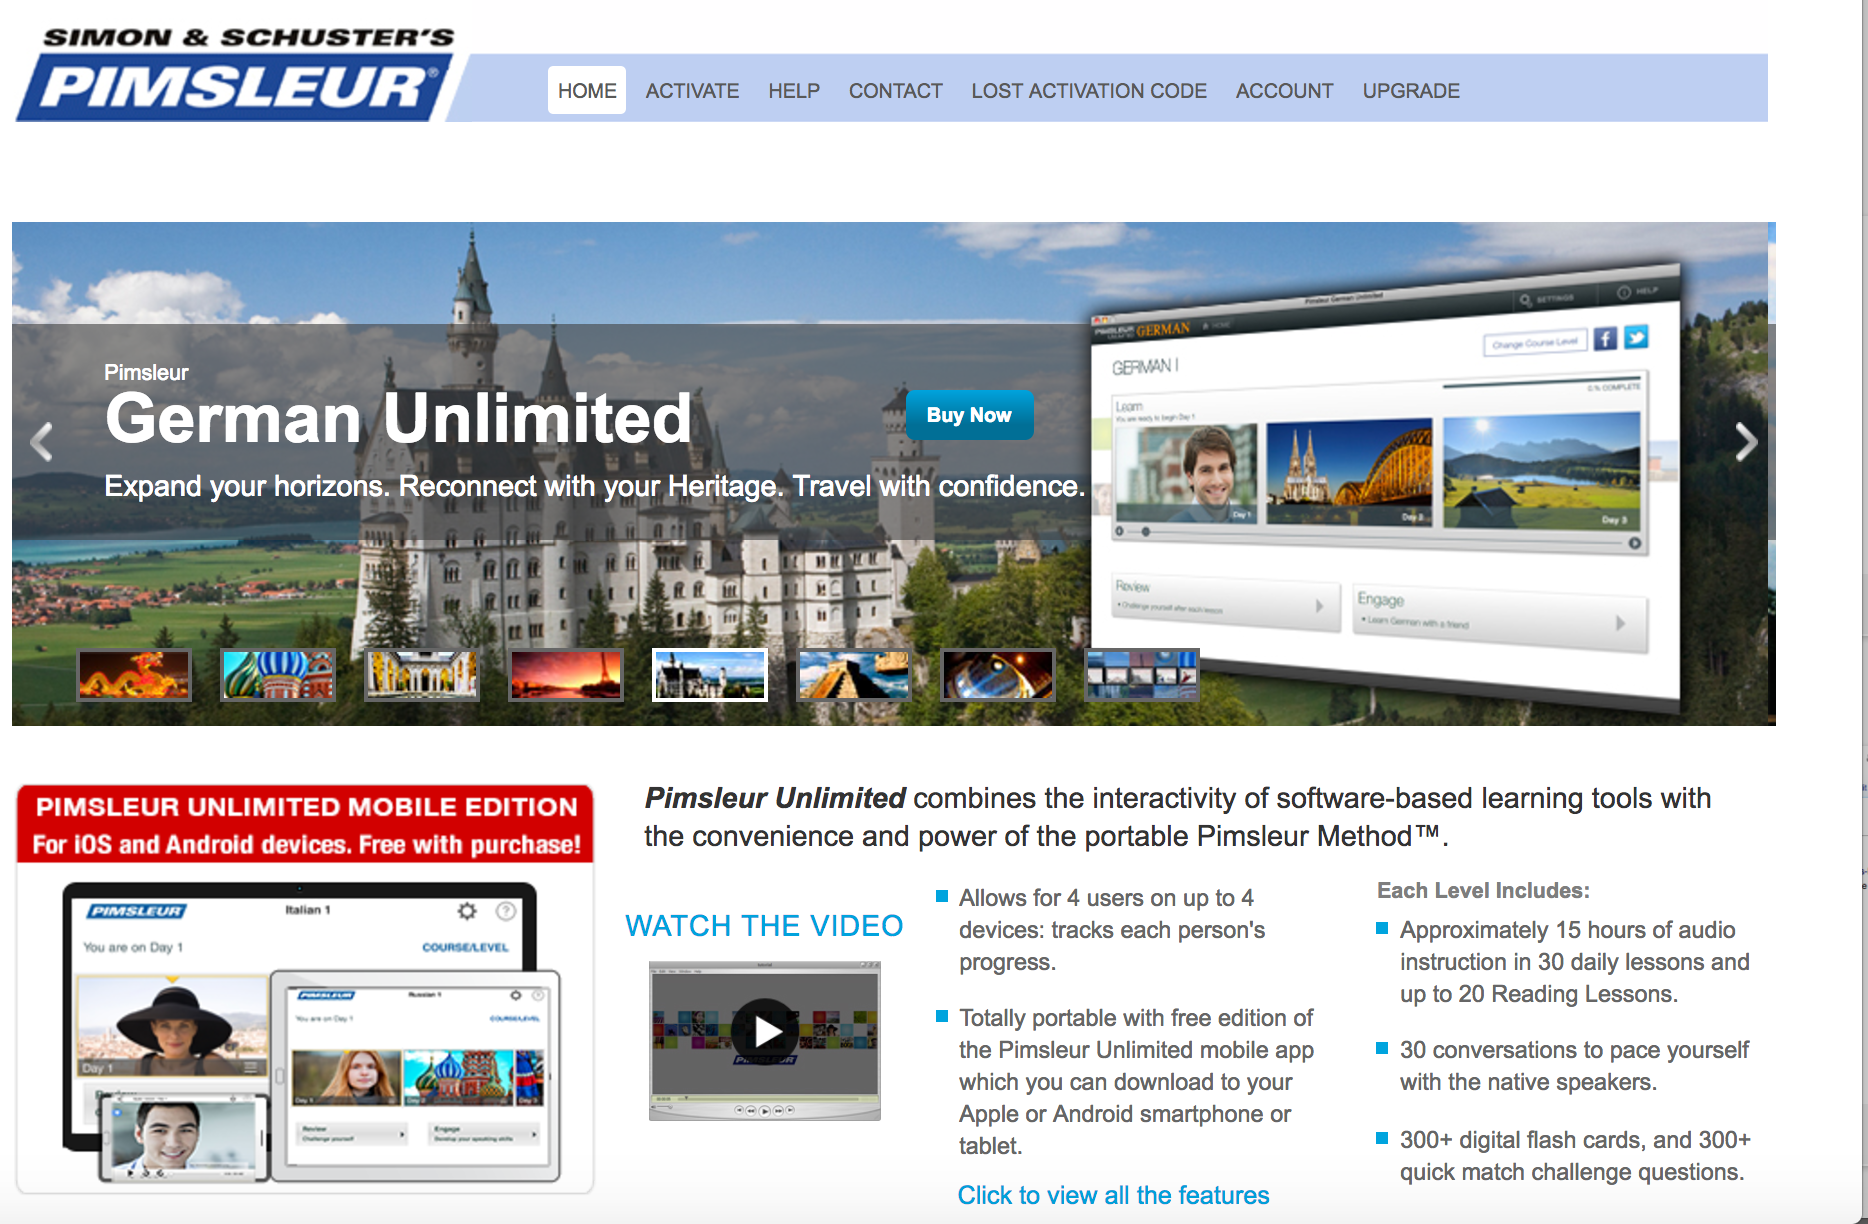Advance carousel with right arrow
Viewport: 1868px width, 1224px height.
tap(1746, 441)
